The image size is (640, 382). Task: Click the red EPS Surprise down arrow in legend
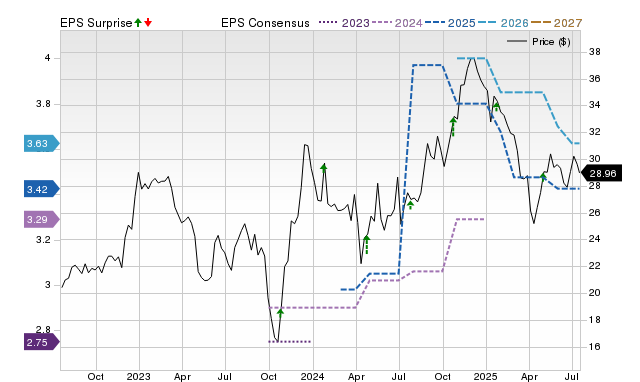point(148,23)
